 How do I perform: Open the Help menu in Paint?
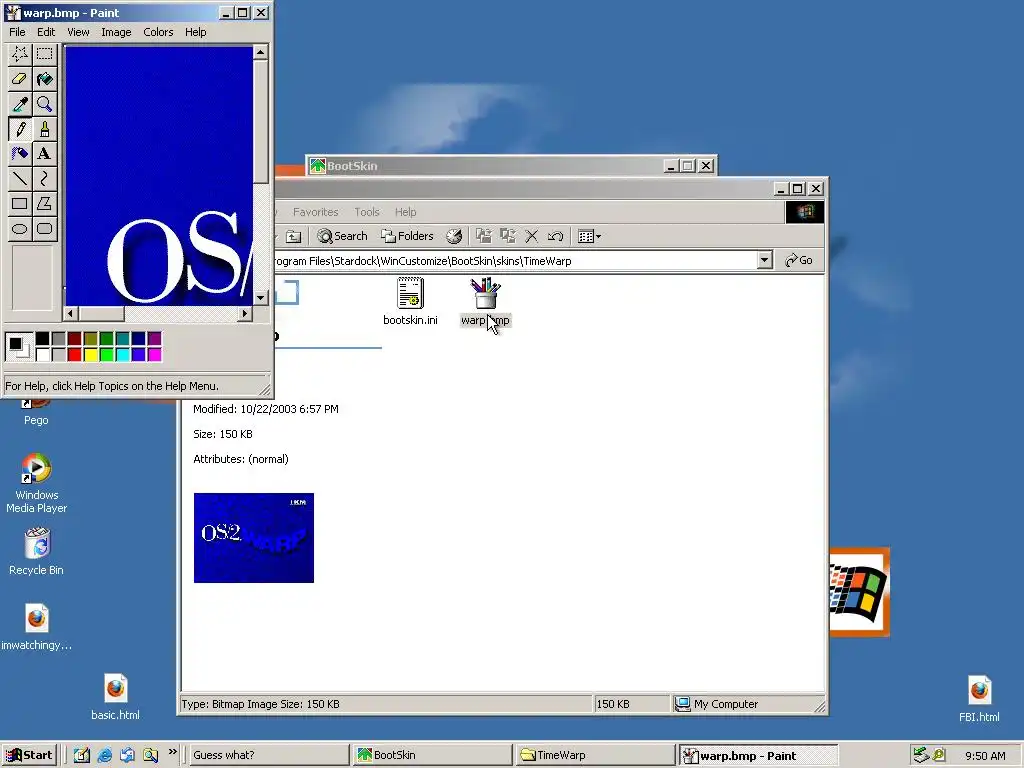pyautogui.click(x=195, y=32)
